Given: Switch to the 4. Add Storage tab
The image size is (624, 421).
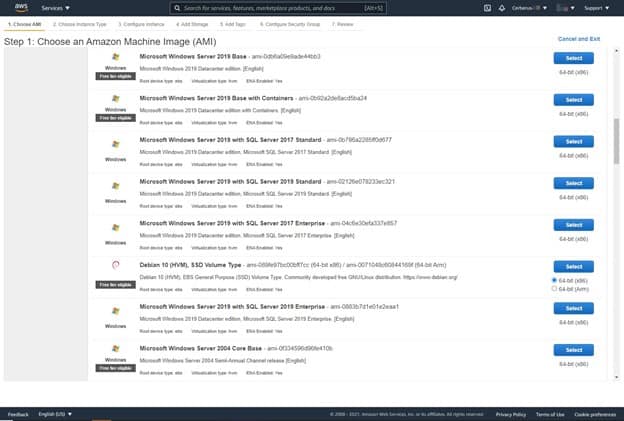Looking at the screenshot, I should point(192,24).
